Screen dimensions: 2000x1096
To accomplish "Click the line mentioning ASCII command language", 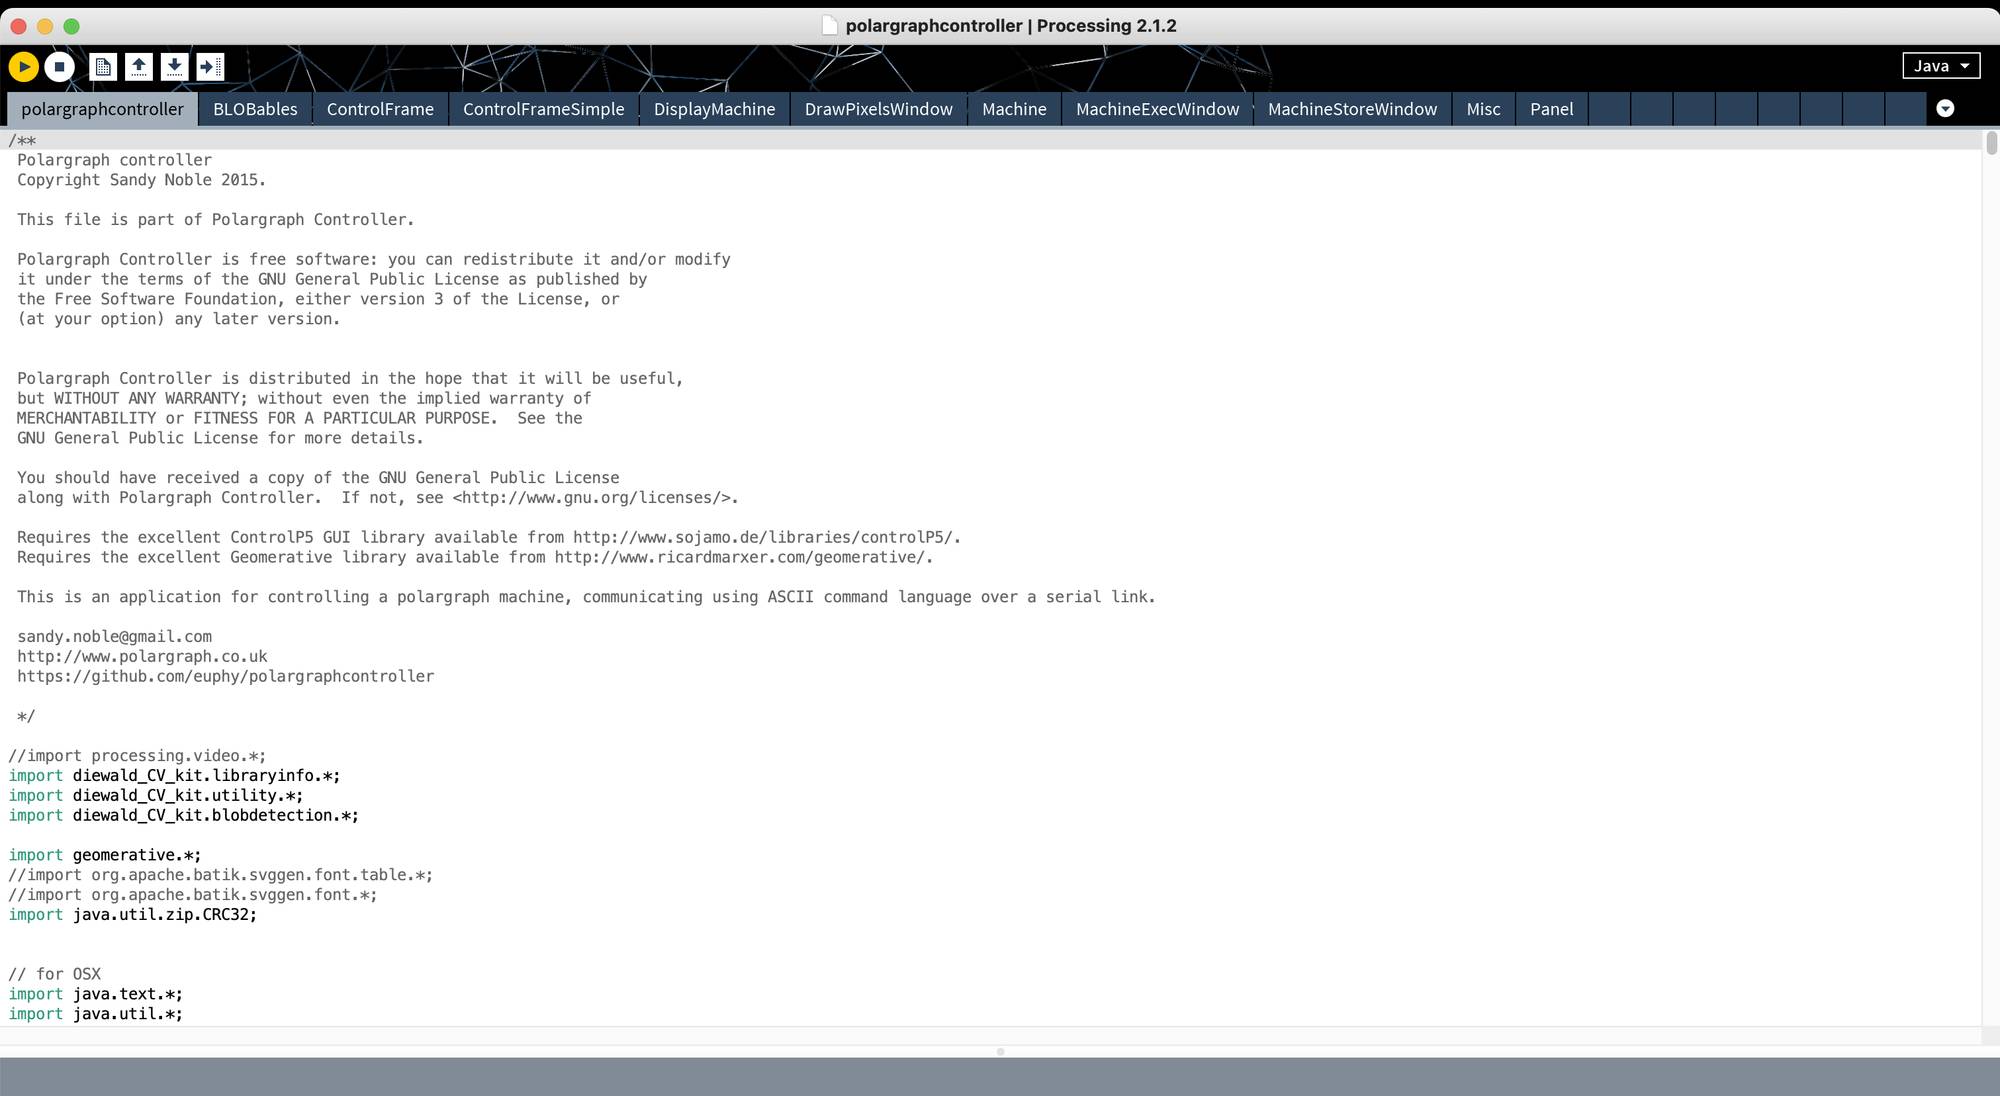I will click(586, 597).
